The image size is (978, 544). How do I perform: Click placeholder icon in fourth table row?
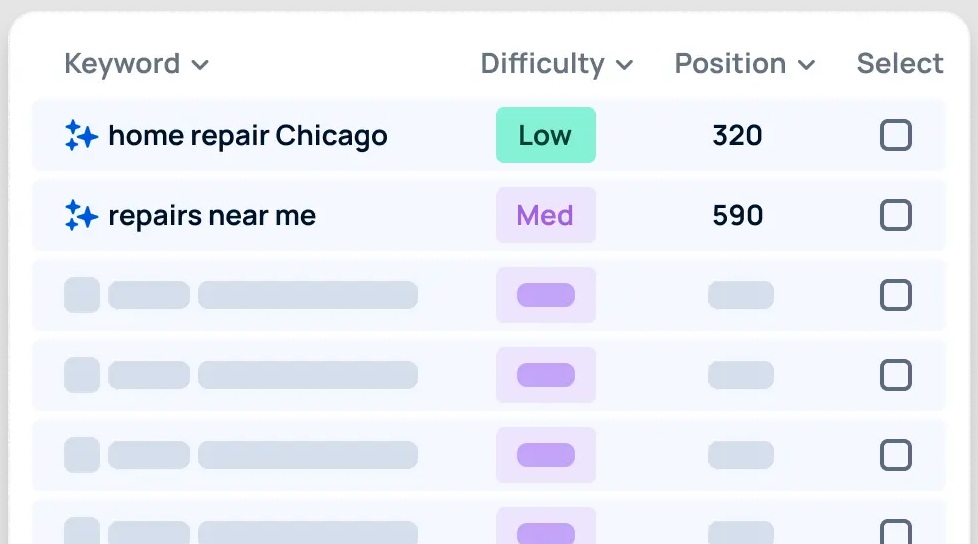82,375
